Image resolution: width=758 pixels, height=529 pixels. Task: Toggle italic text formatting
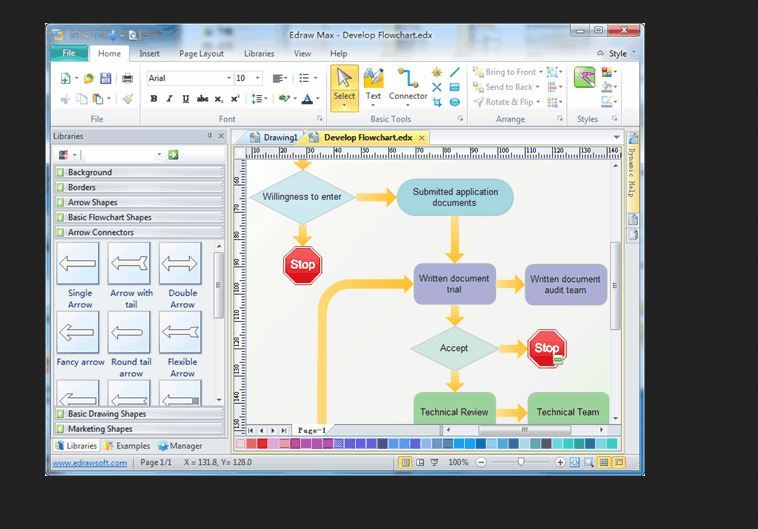[x=170, y=99]
